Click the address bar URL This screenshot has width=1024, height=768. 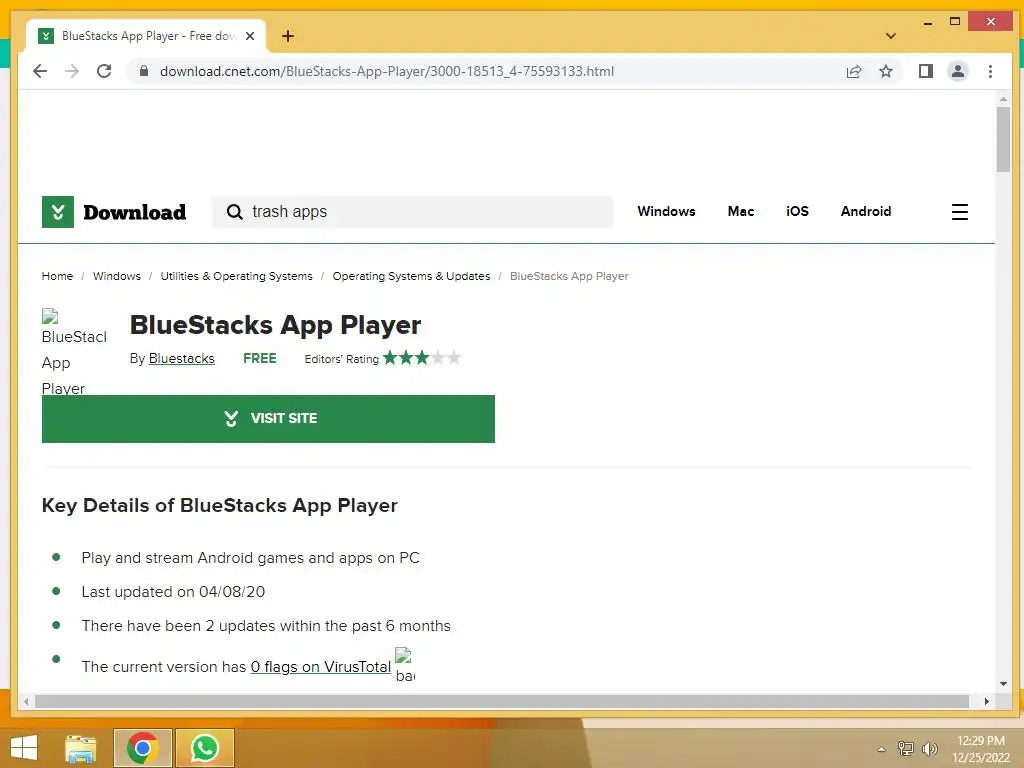(387, 71)
